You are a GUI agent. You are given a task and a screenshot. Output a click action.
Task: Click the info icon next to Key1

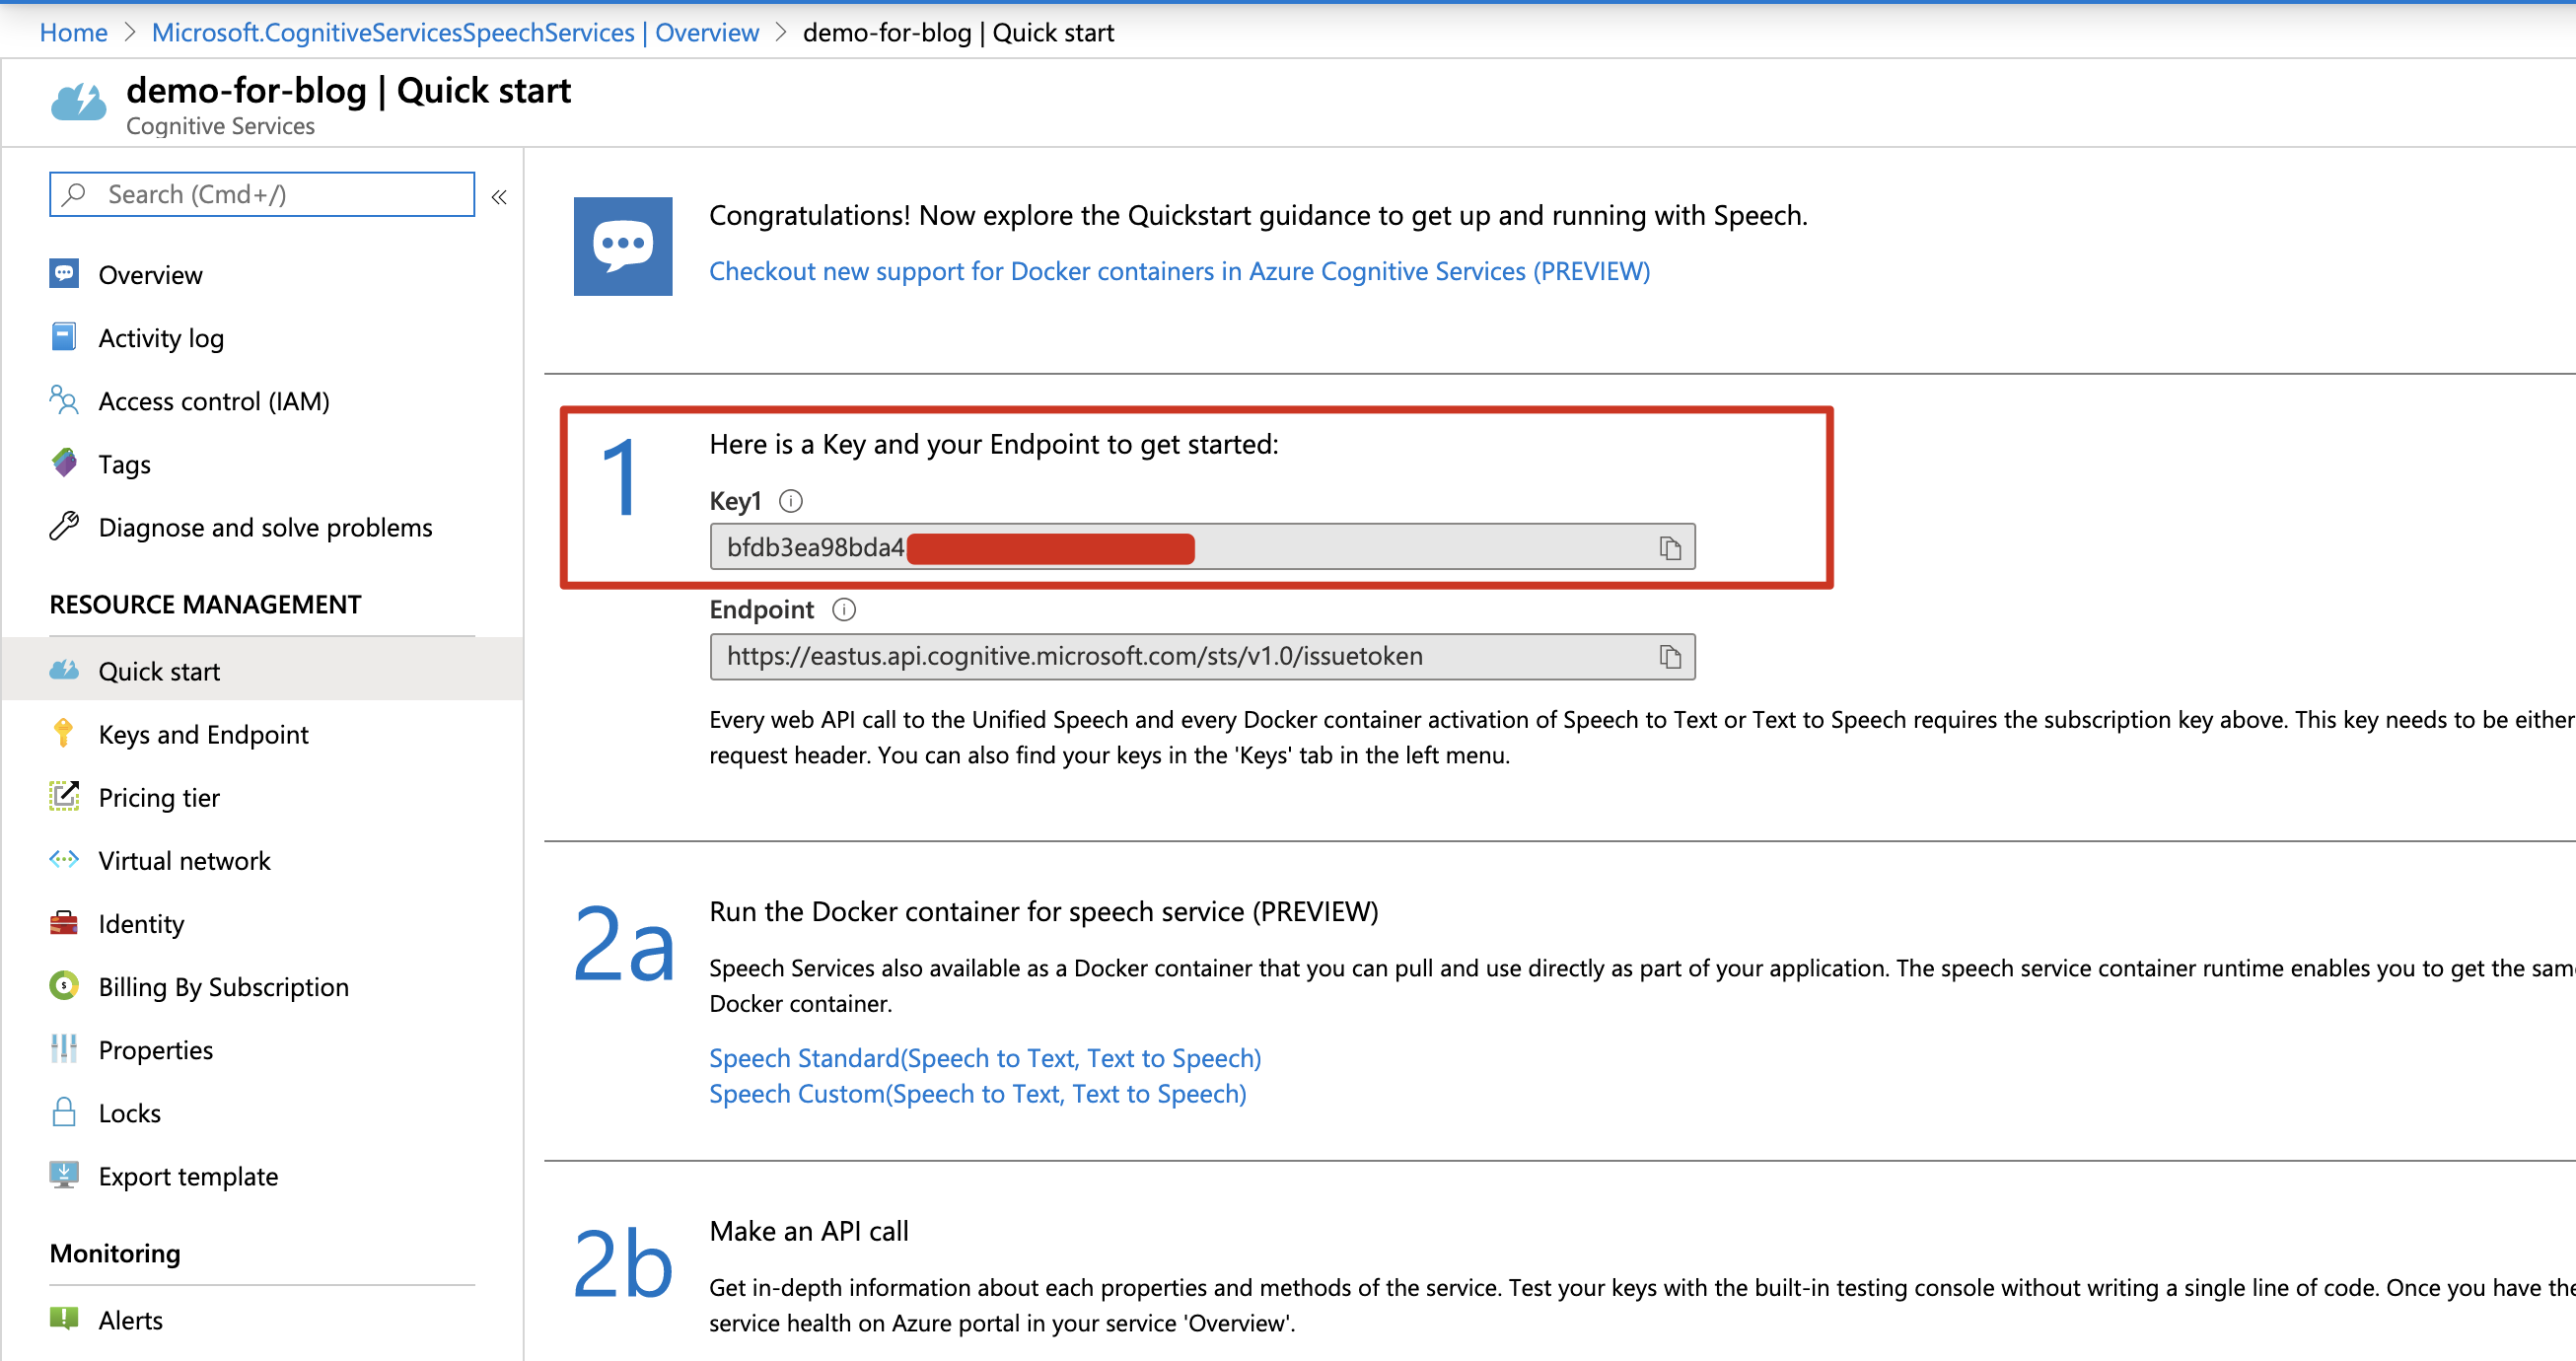(790, 501)
